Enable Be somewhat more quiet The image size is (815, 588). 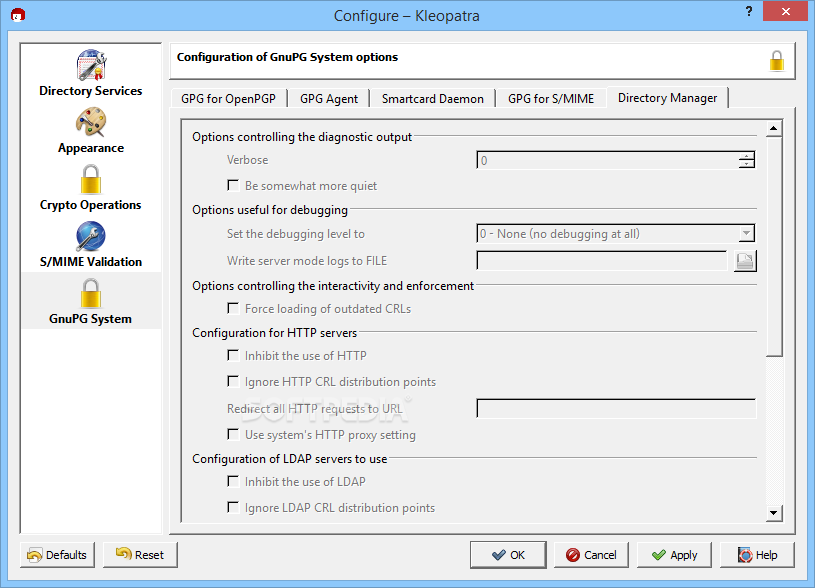233,186
